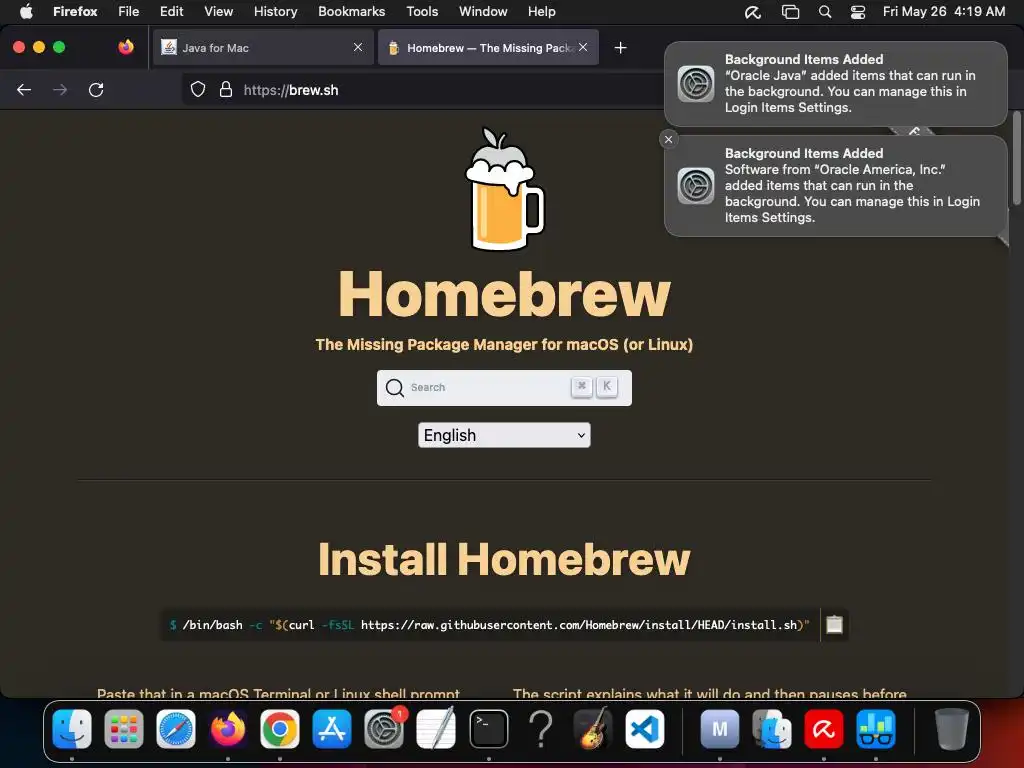The height and width of the screenshot is (768, 1024).
Task: Go forward to next page
Action: 60,90
